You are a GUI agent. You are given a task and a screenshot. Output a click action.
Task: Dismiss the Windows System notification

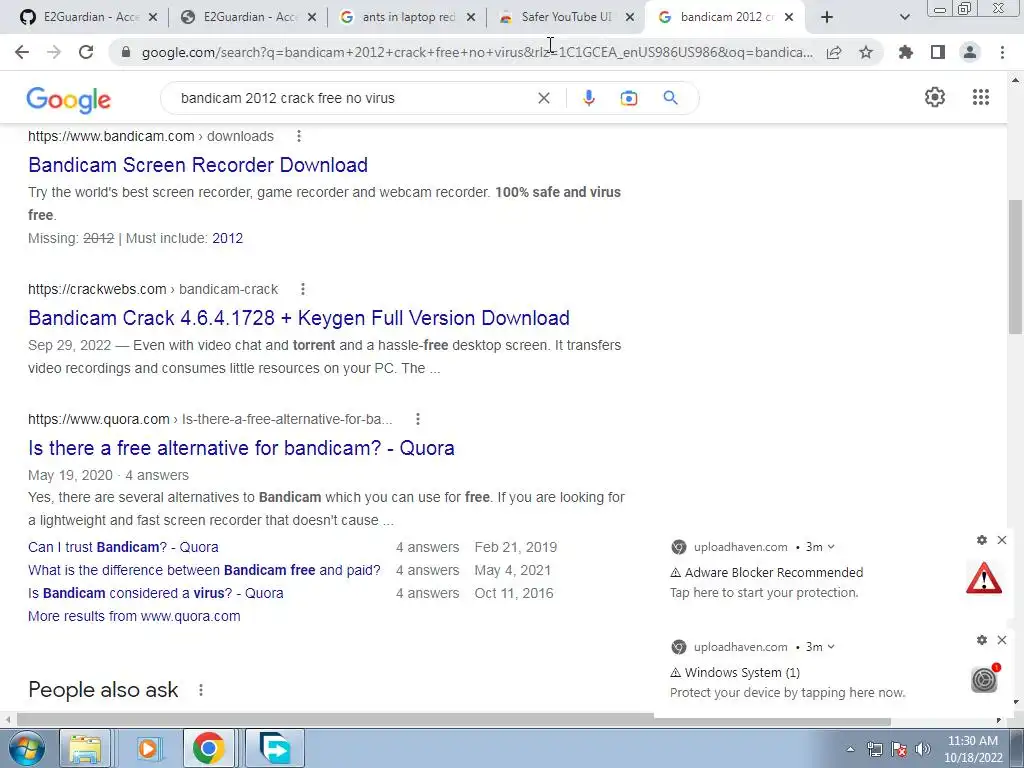click(x=1002, y=640)
